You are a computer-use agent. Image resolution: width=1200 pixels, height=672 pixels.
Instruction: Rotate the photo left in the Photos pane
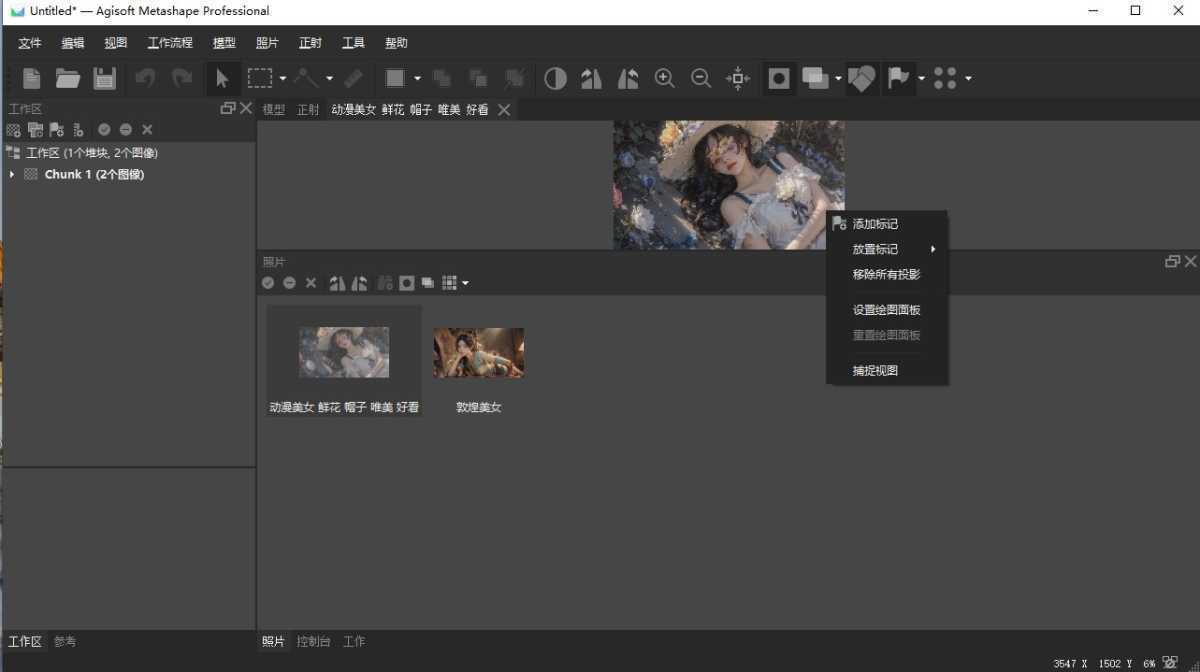[339, 283]
